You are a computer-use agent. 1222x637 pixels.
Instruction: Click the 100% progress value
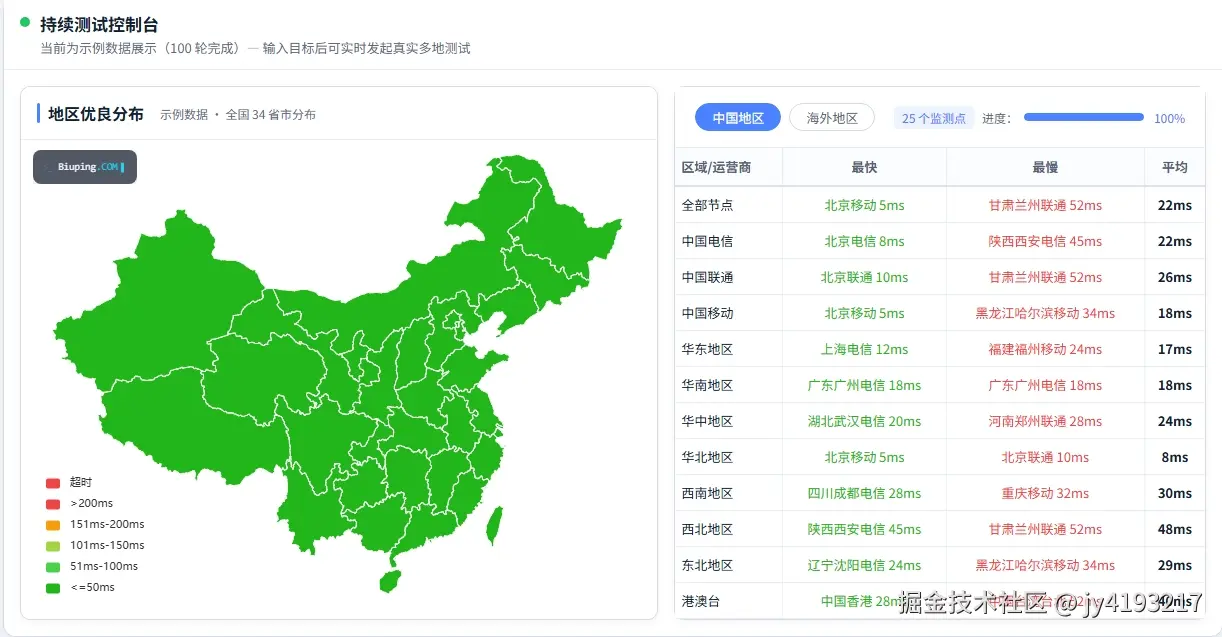coord(1169,118)
